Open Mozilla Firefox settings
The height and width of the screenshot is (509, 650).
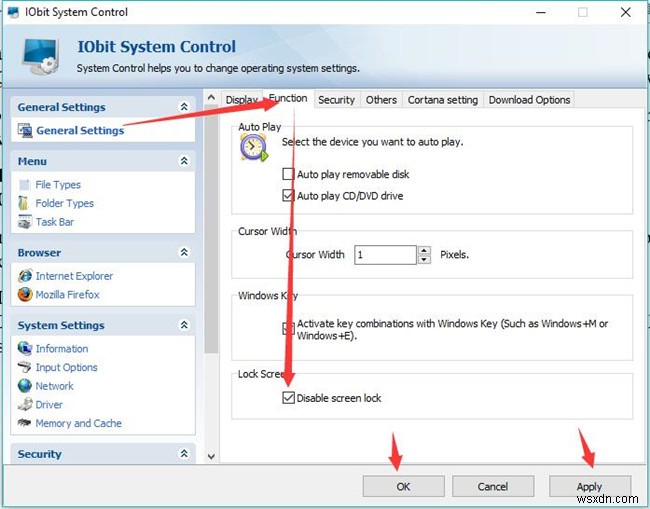coord(68,294)
